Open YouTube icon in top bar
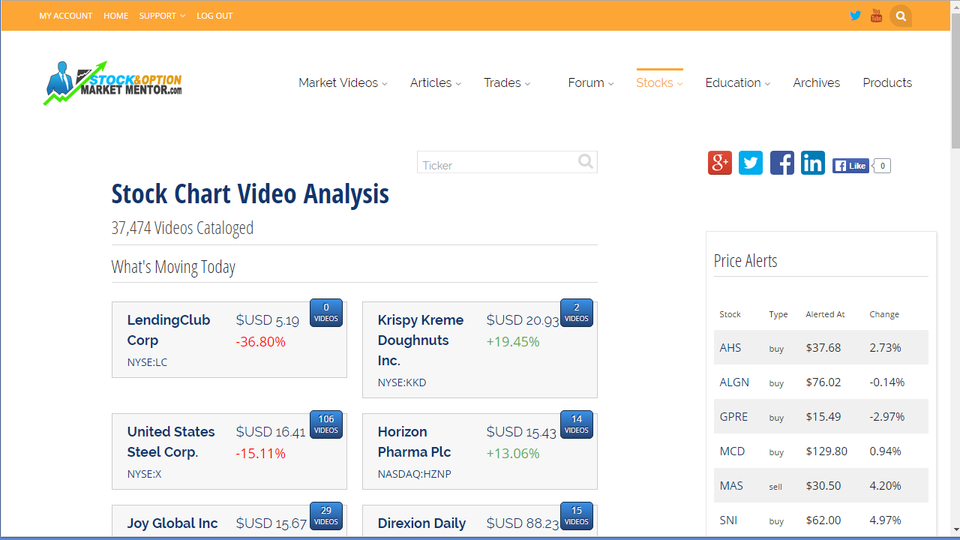The image size is (960, 540). click(x=876, y=16)
